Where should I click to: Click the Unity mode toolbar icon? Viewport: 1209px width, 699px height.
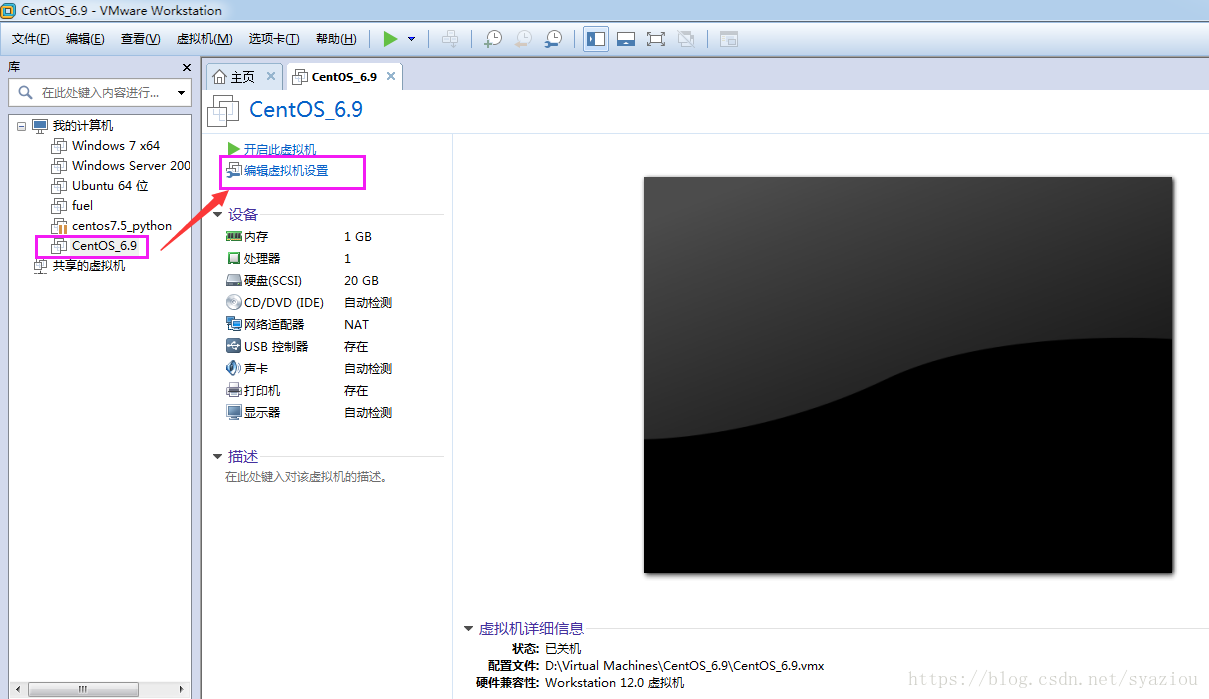coord(686,39)
